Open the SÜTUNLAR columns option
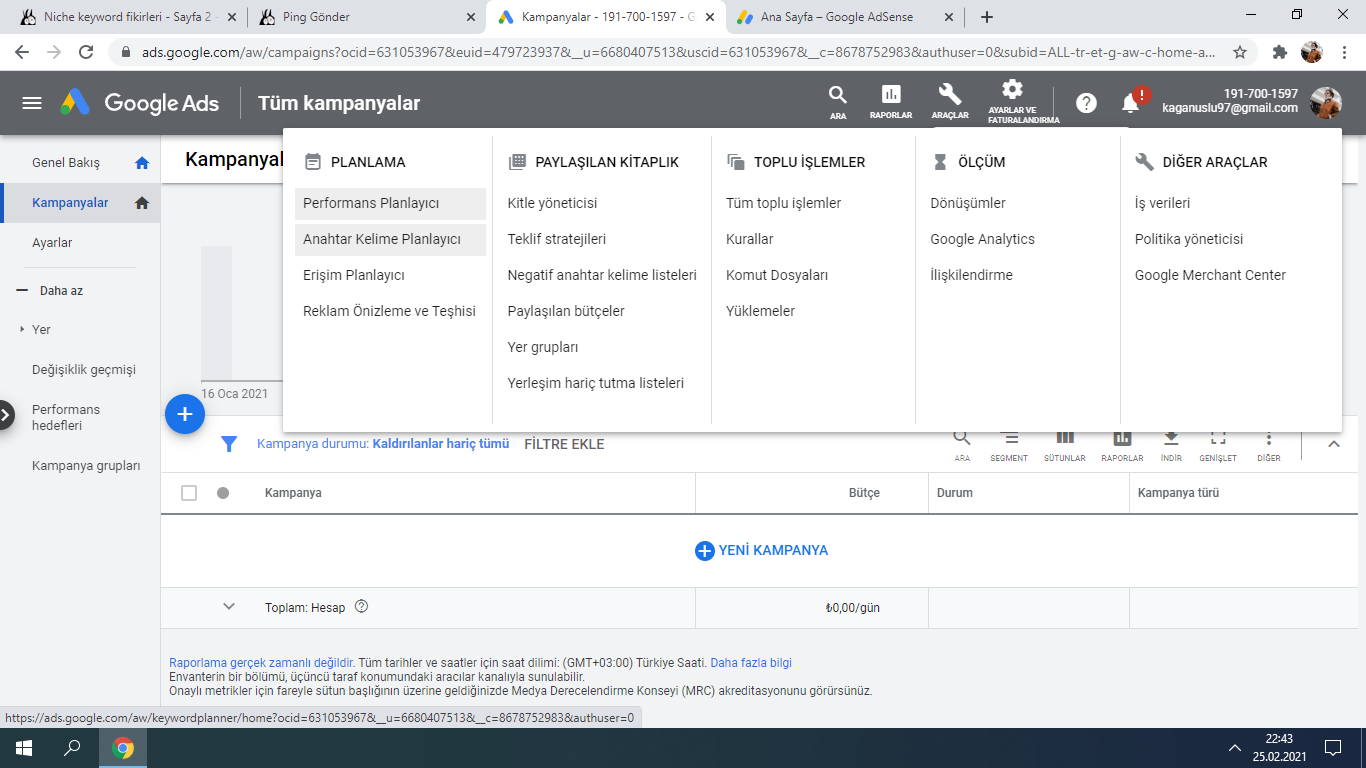The image size is (1366, 768). coord(1065,446)
